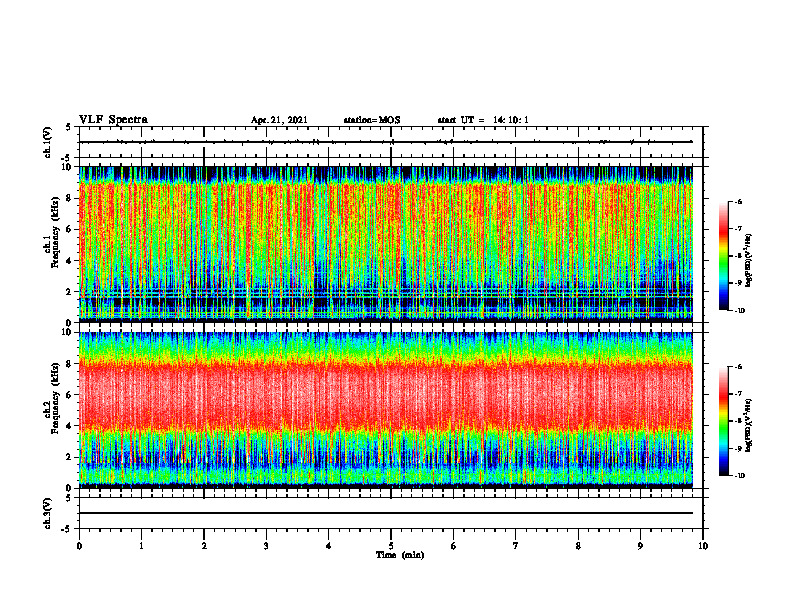Click time axis tick label "1"
Viewport: 792px width, 612px height.
point(141,546)
